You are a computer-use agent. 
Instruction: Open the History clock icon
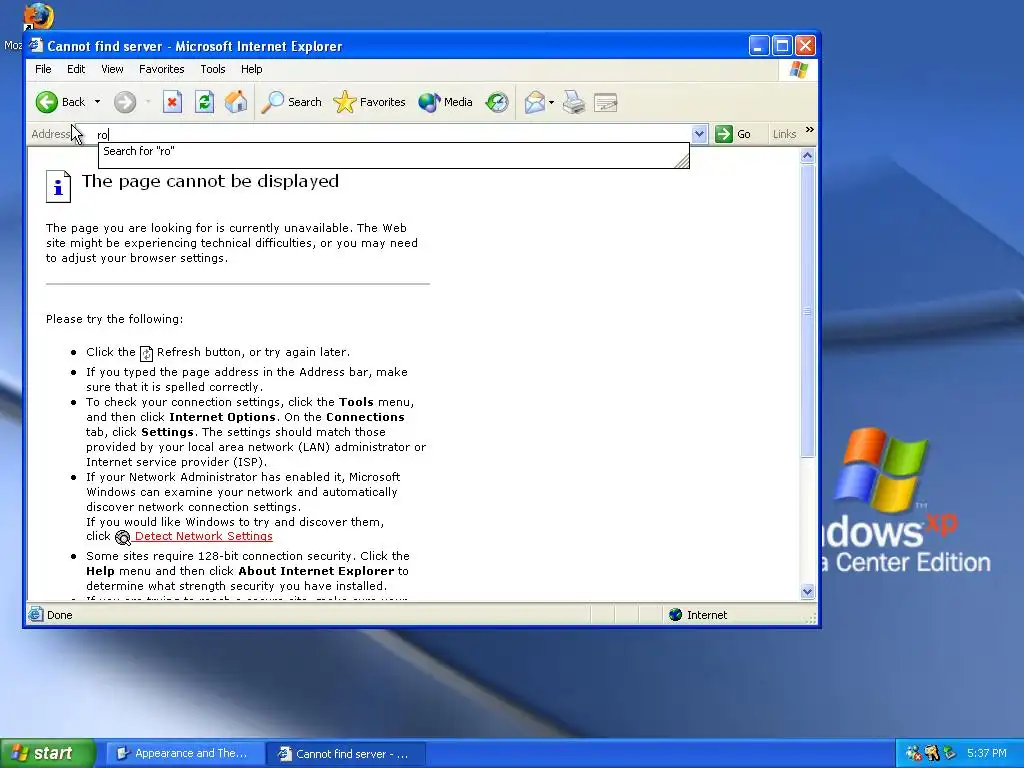(x=497, y=102)
